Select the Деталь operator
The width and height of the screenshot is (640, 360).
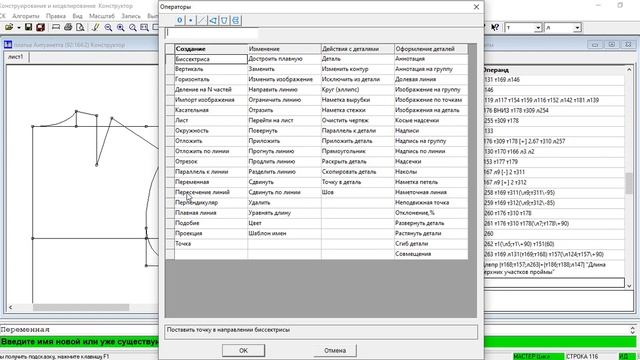point(358,59)
